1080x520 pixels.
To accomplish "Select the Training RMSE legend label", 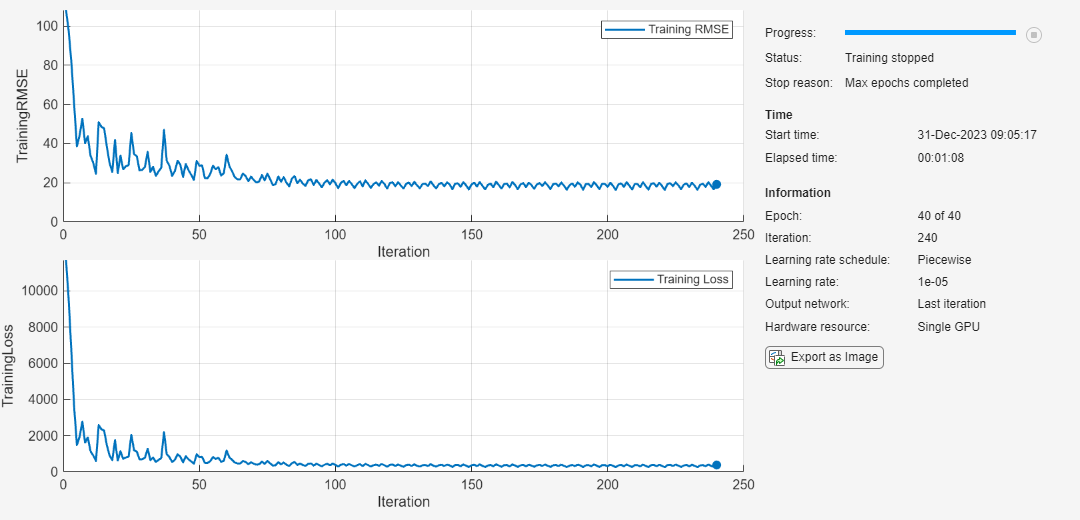I will [689, 30].
